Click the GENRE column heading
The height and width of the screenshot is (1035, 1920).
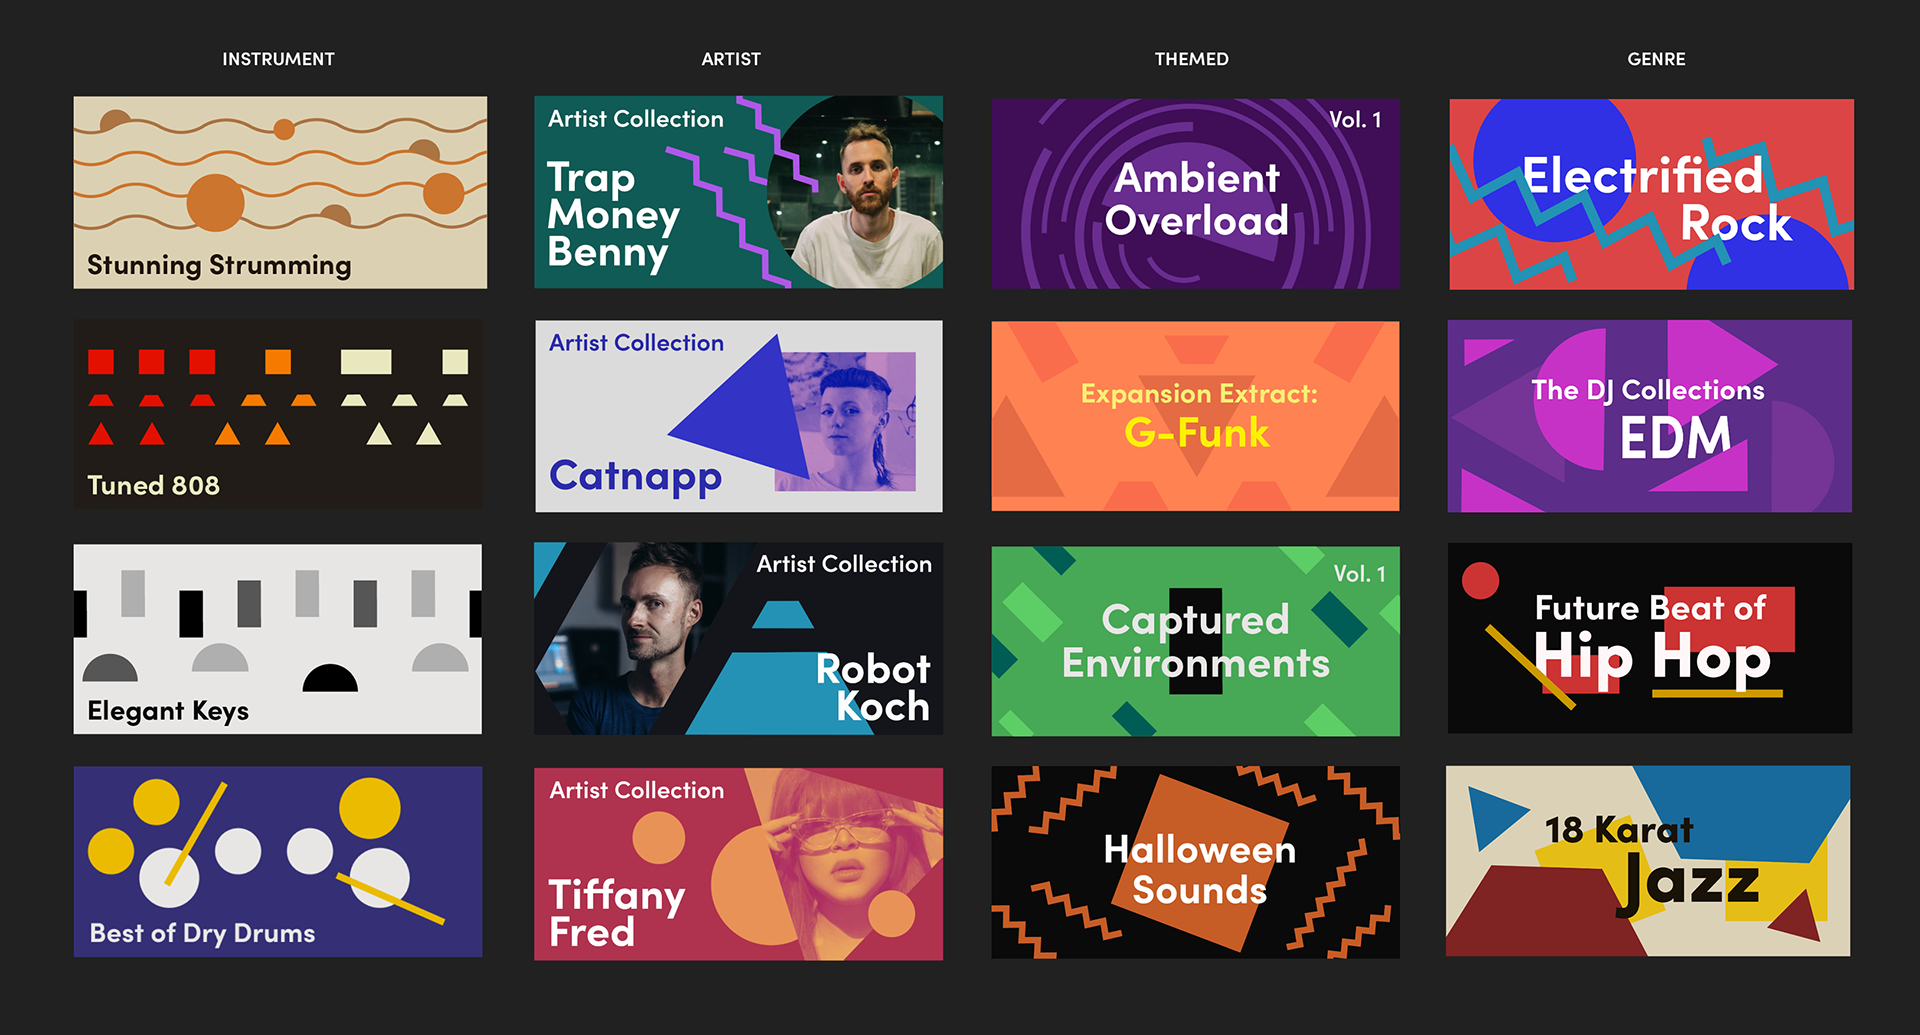[x=1656, y=59]
